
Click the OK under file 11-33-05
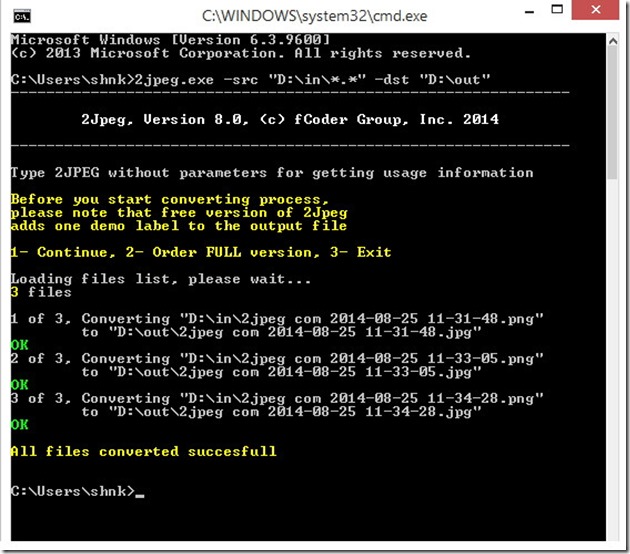point(19,385)
